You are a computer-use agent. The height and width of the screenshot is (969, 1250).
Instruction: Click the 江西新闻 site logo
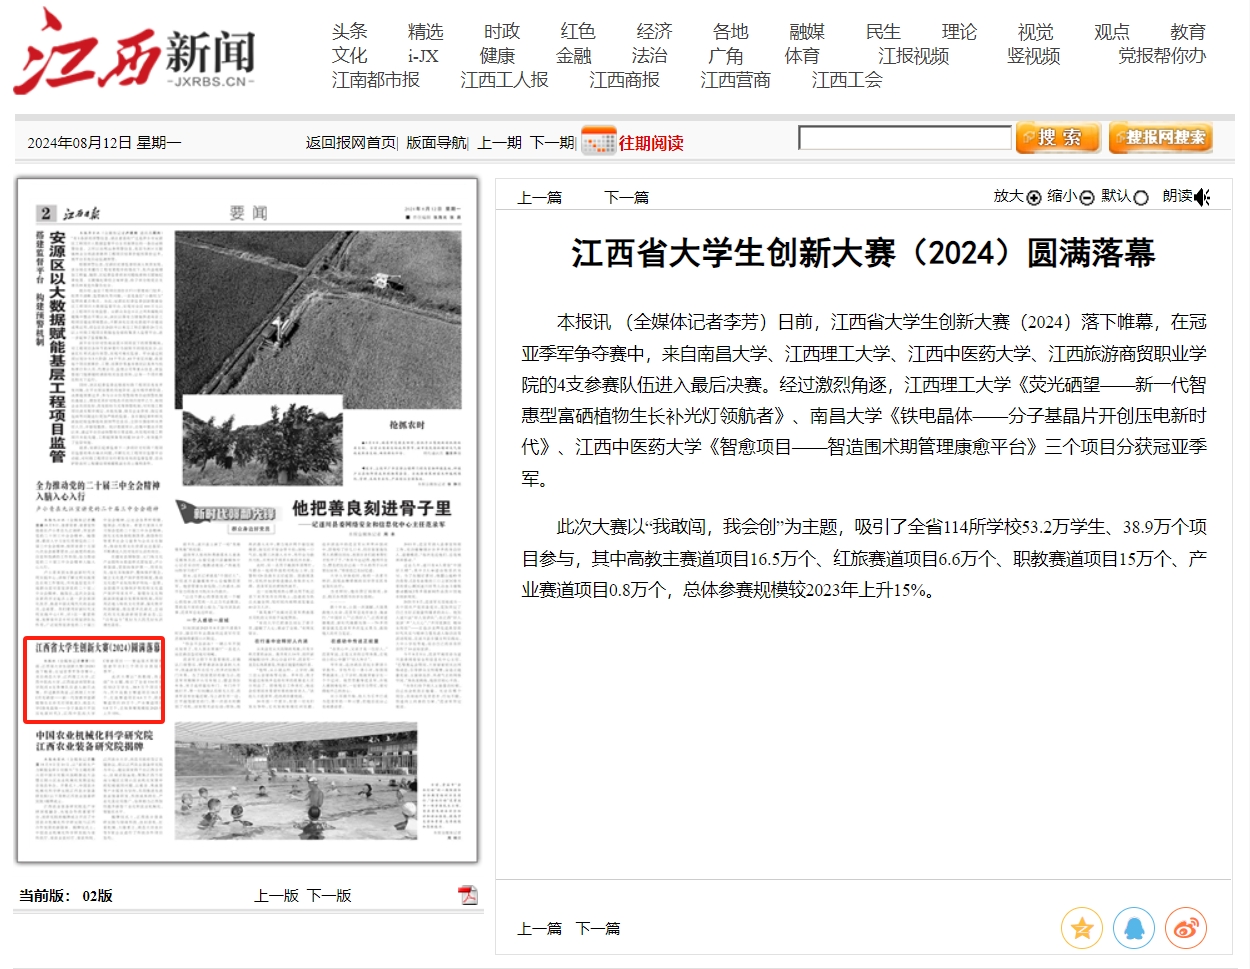tap(135, 53)
